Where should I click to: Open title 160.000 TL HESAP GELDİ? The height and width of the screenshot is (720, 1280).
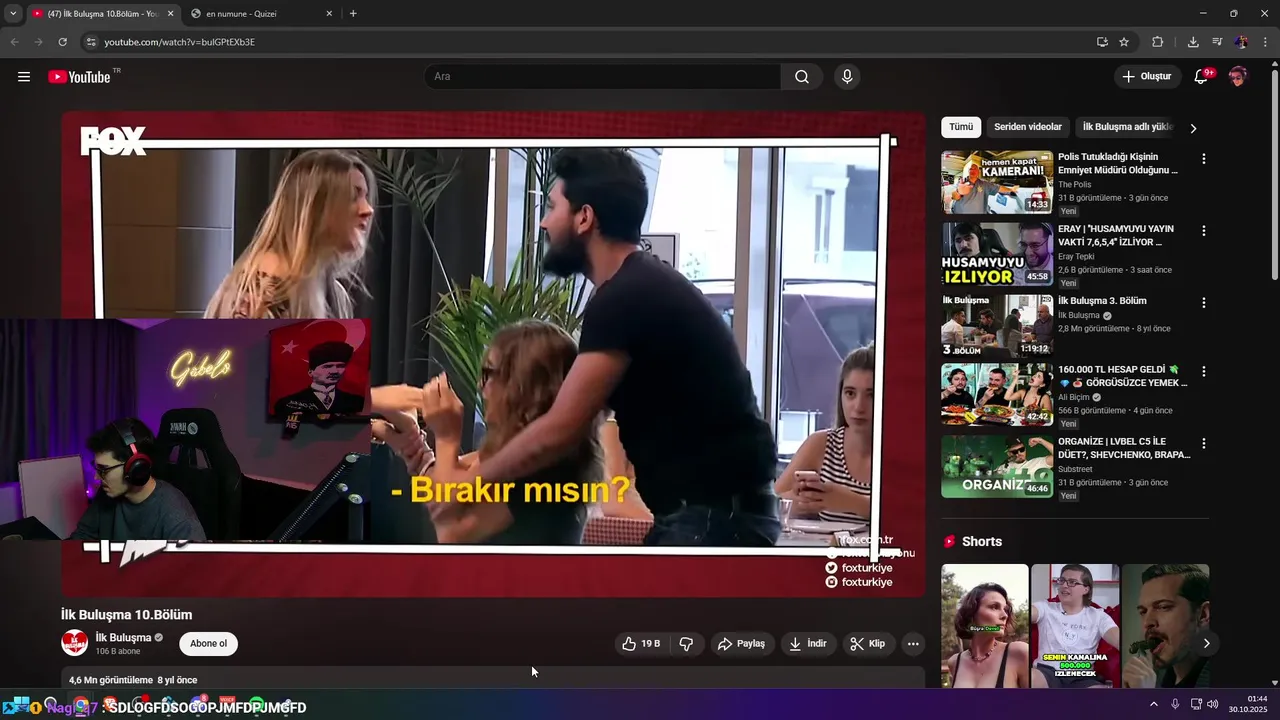[1123, 376]
